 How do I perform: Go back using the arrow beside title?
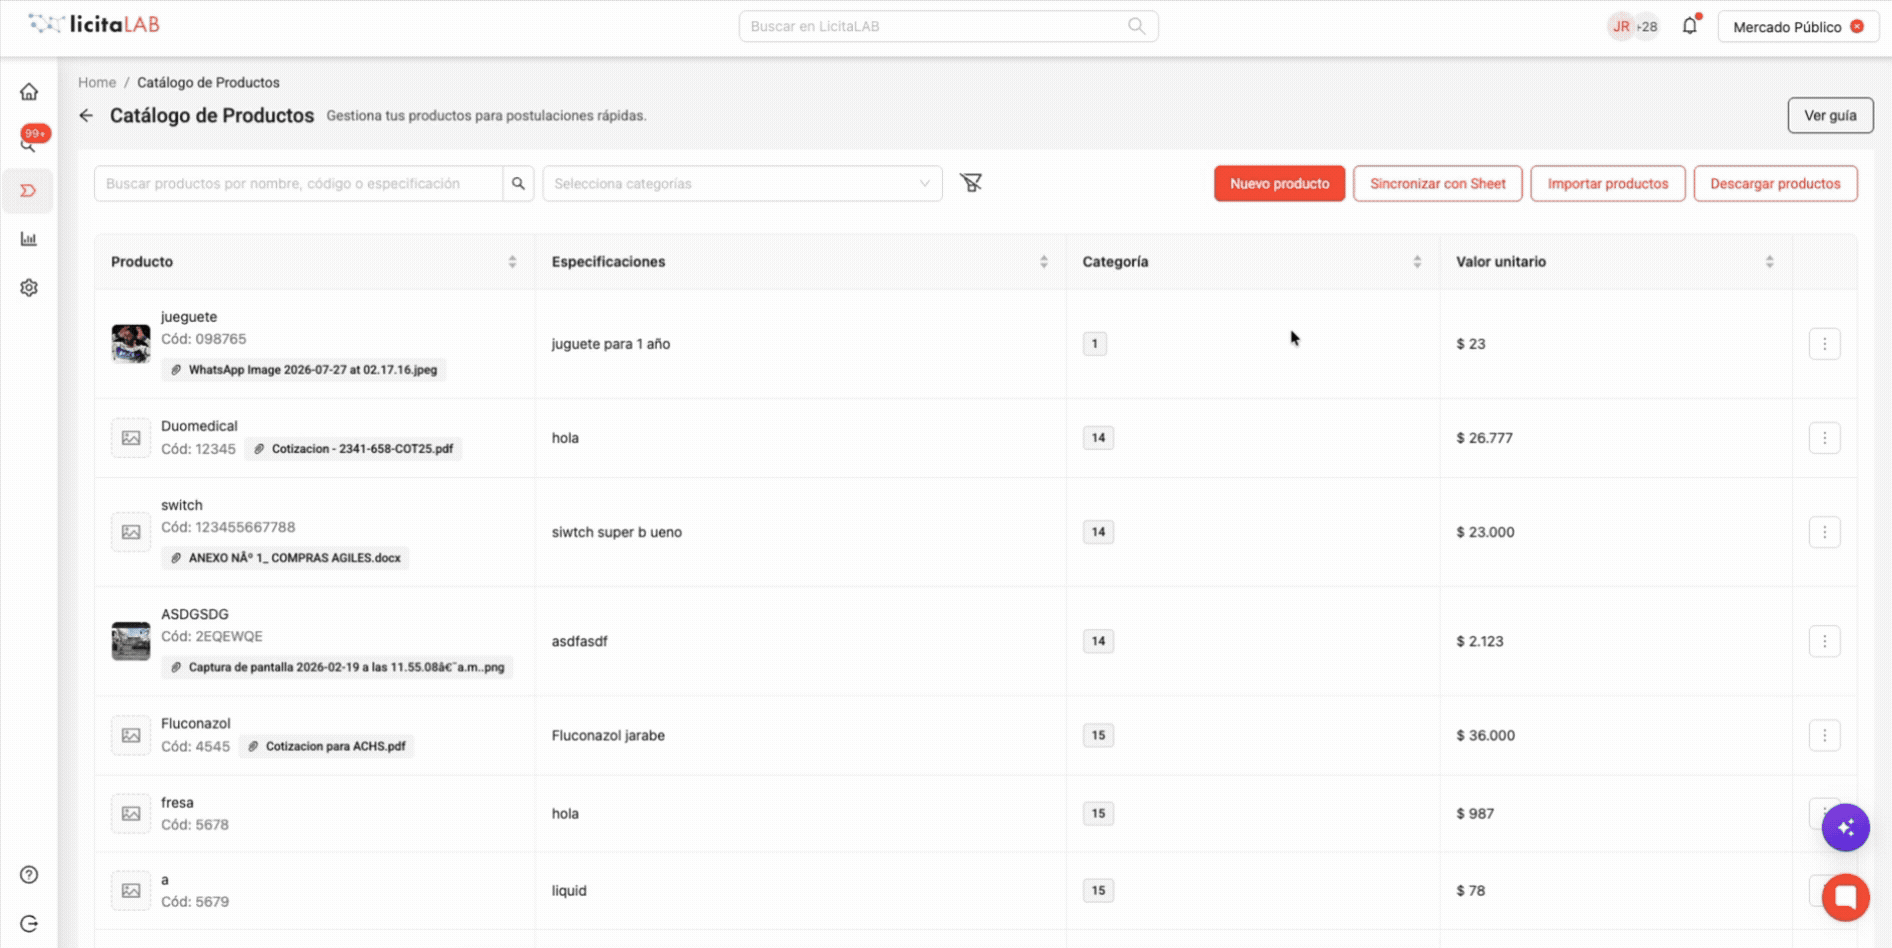86,116
